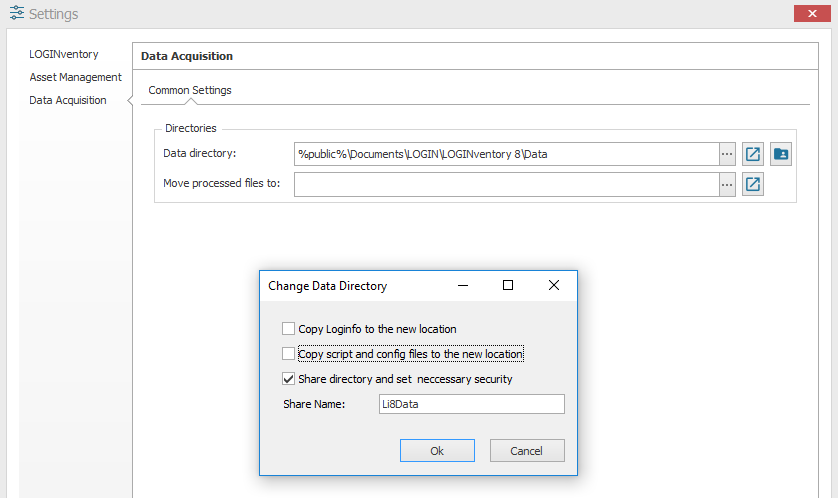Click the Data directory path field
The image size is (838, 498).
(x=507, y=154)
